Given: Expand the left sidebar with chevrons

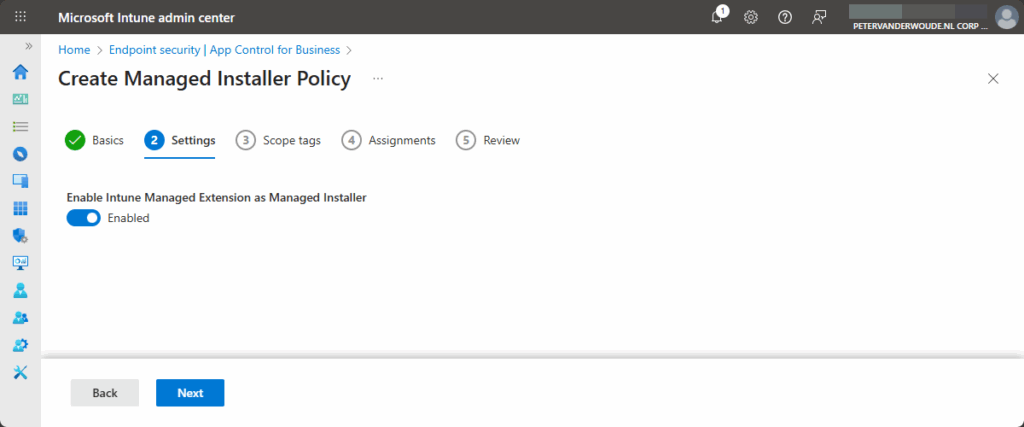Looking at the screenshot, I should [x=29, y=47].
